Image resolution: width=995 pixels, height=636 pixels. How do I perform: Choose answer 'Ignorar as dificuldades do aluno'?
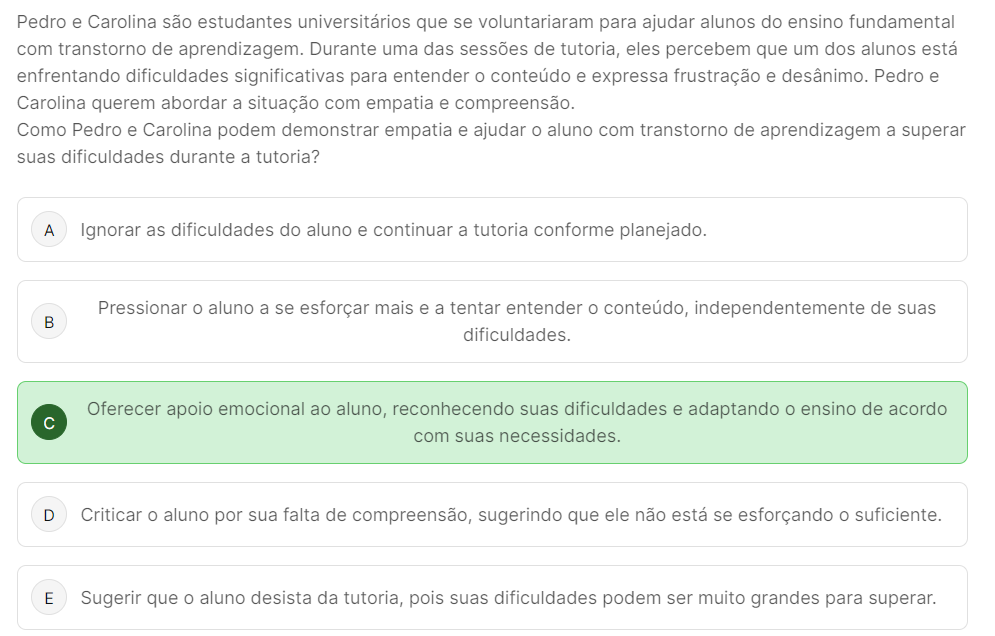(x=393, y=230)
